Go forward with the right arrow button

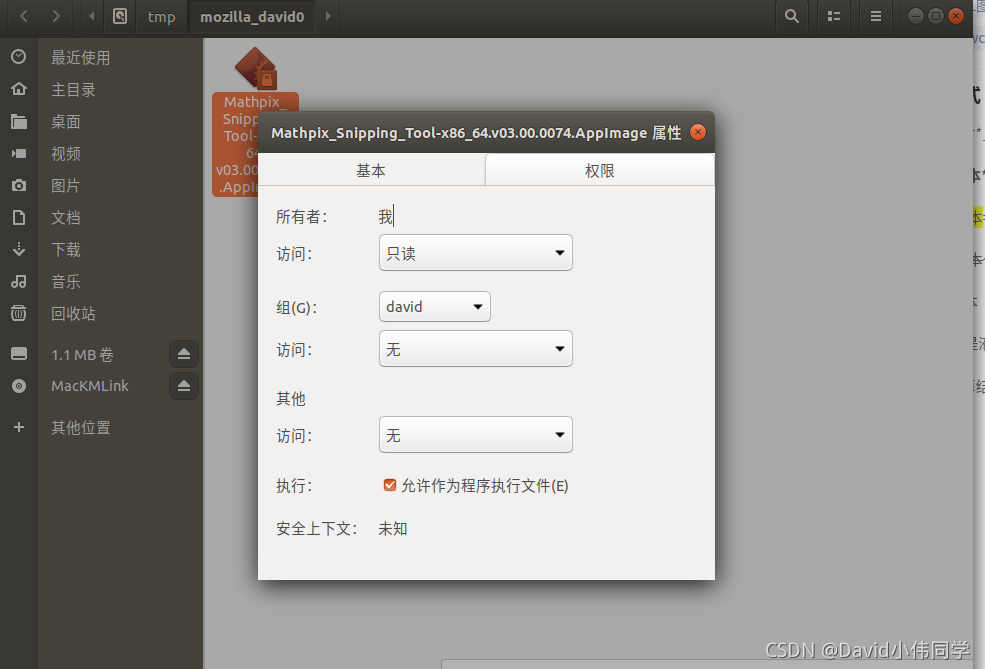[x=56, y=16]
